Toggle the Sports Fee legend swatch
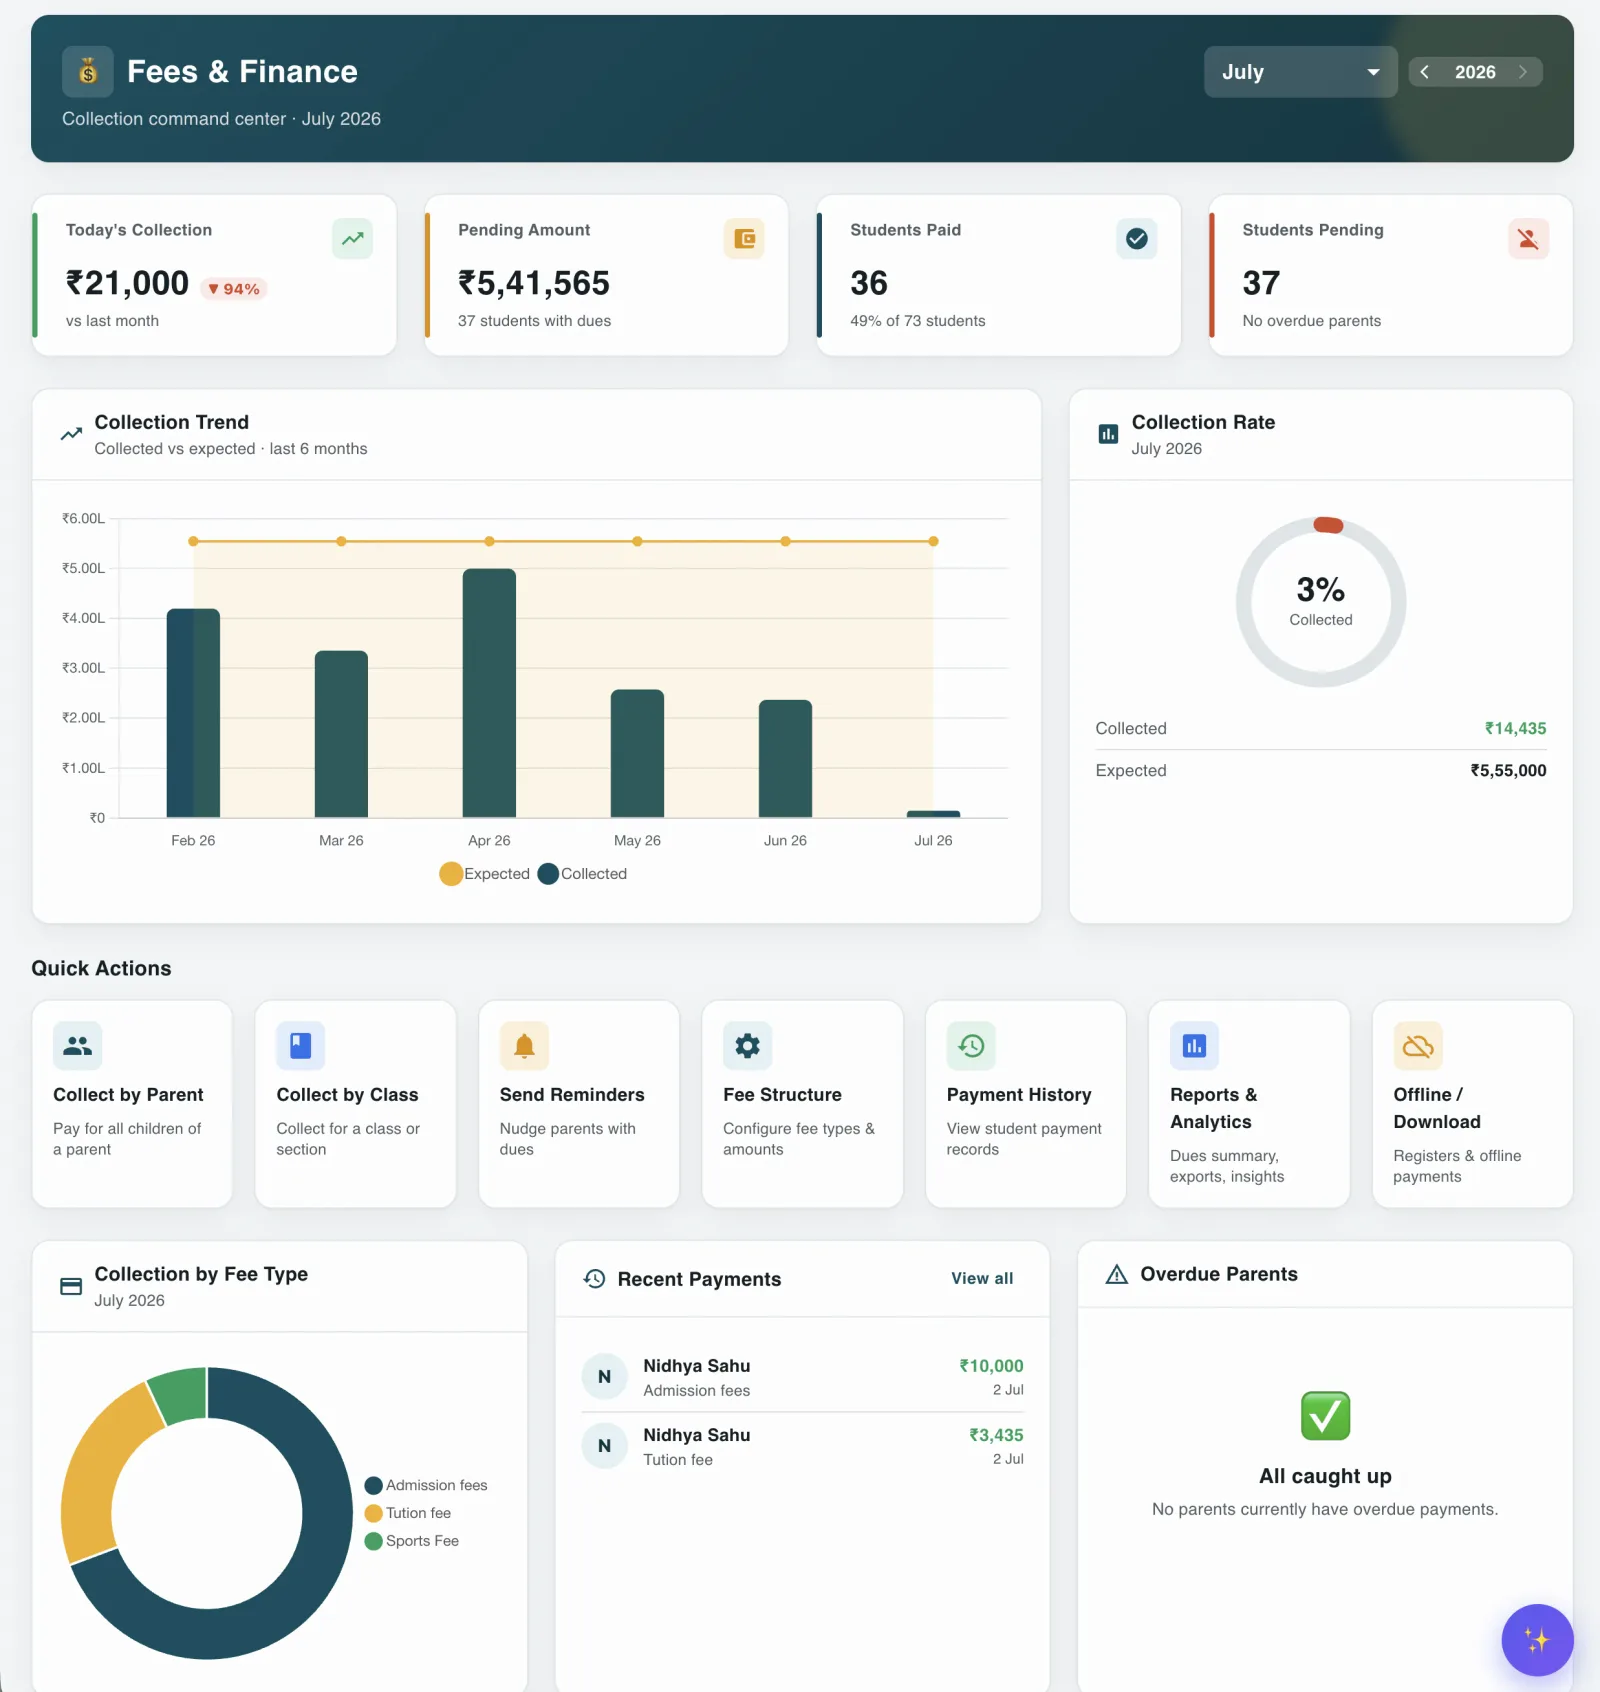This screenshot has width=1600, height=1692. [x=374, y=1542]
